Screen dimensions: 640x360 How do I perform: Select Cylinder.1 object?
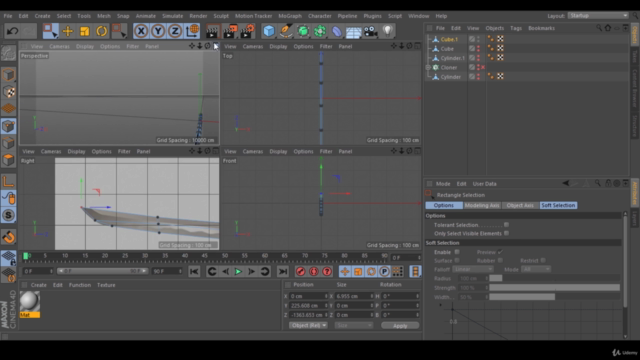click(x=453, y=58)
